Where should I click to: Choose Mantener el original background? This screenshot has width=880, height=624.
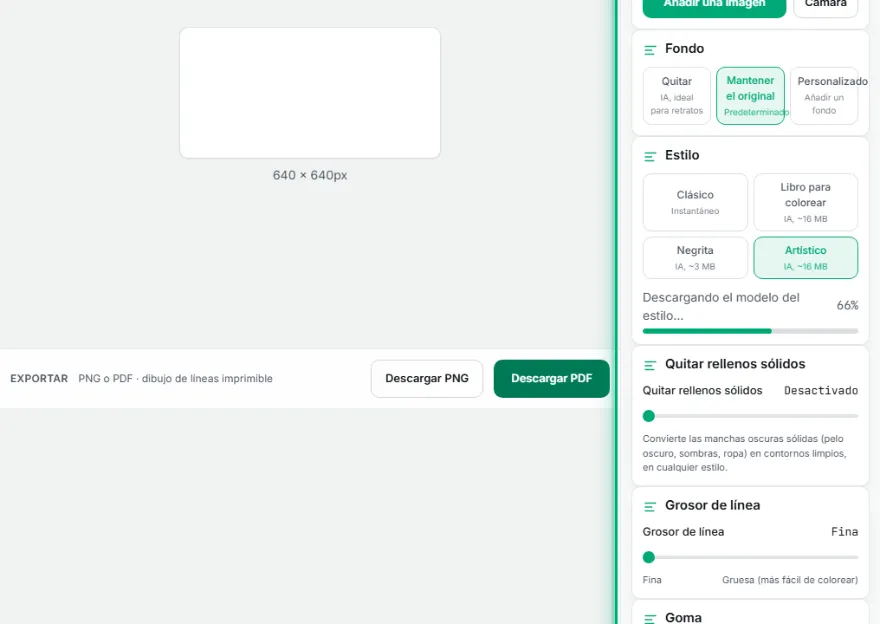click(x=750, y=95)
